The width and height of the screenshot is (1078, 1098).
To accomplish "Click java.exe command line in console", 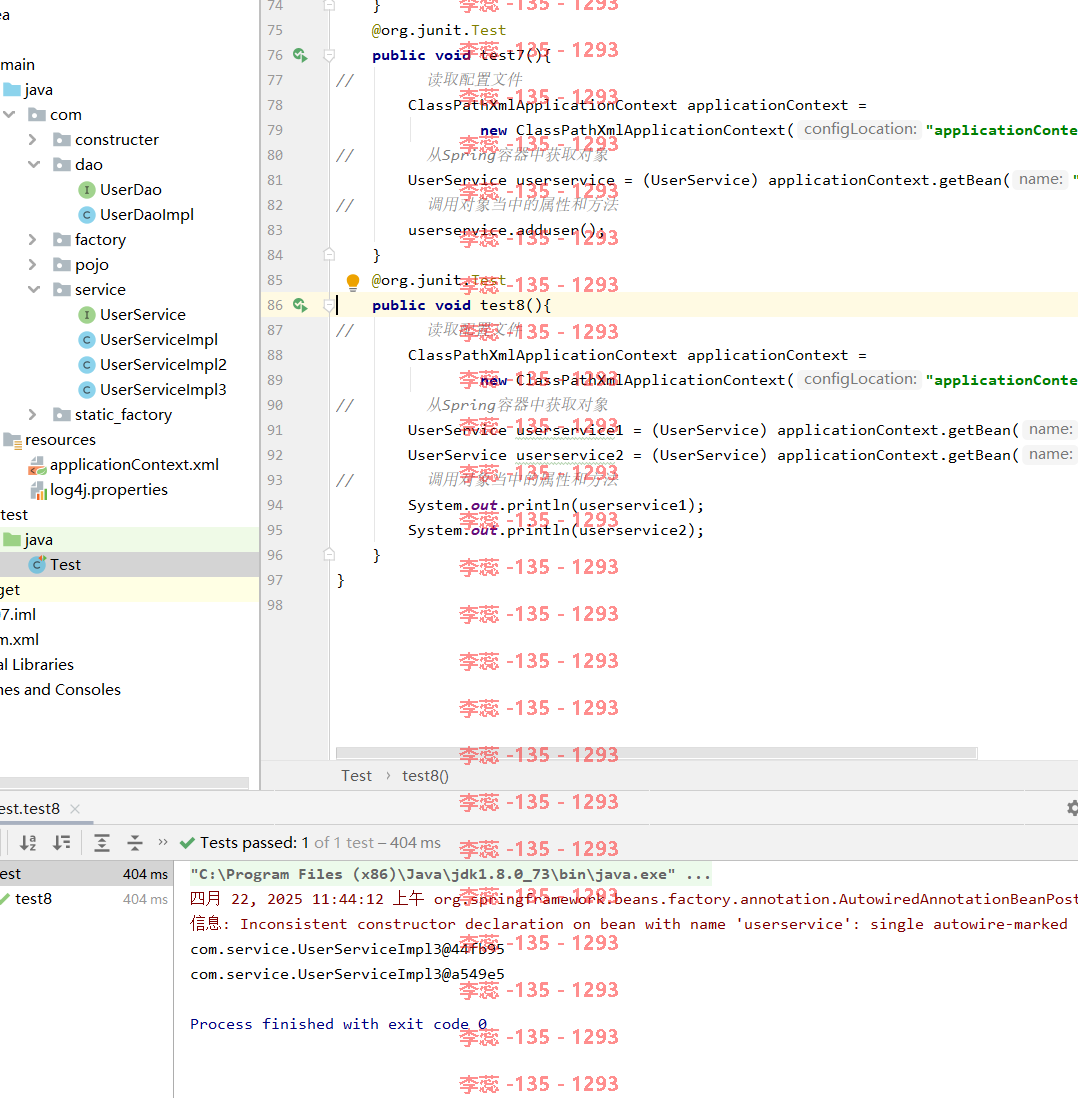I will (450, 874).
